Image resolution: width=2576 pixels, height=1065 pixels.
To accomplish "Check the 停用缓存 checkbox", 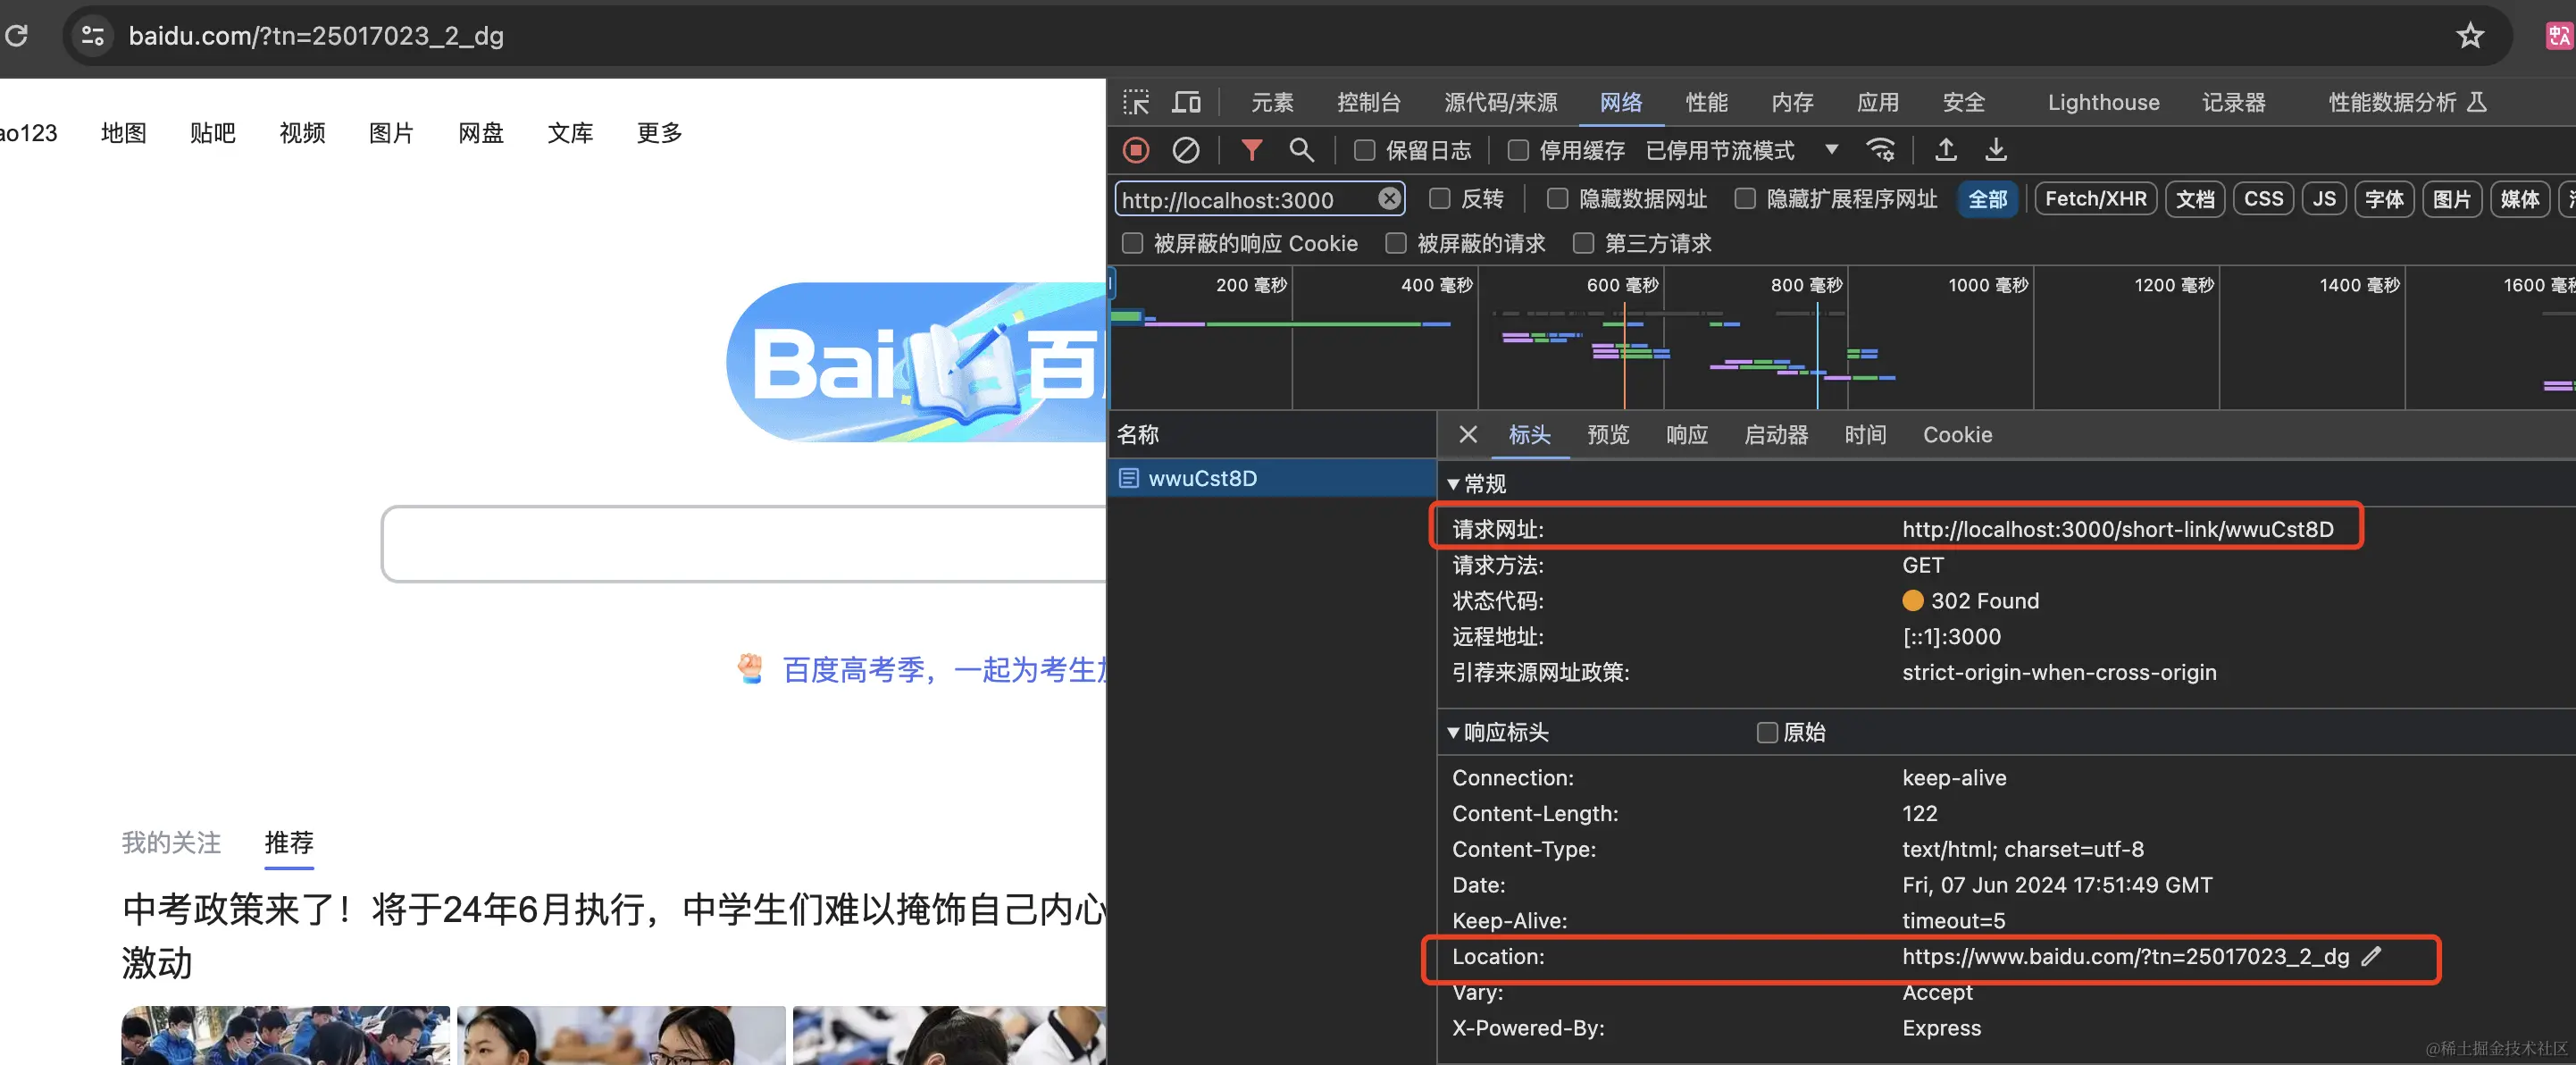I will tap(1518, 150).
